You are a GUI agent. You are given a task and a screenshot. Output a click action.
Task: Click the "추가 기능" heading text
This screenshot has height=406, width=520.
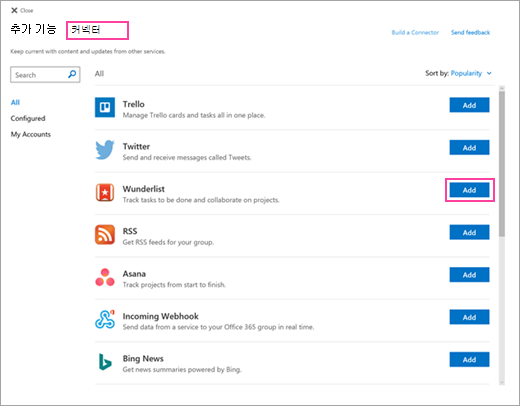coord(33,29)
